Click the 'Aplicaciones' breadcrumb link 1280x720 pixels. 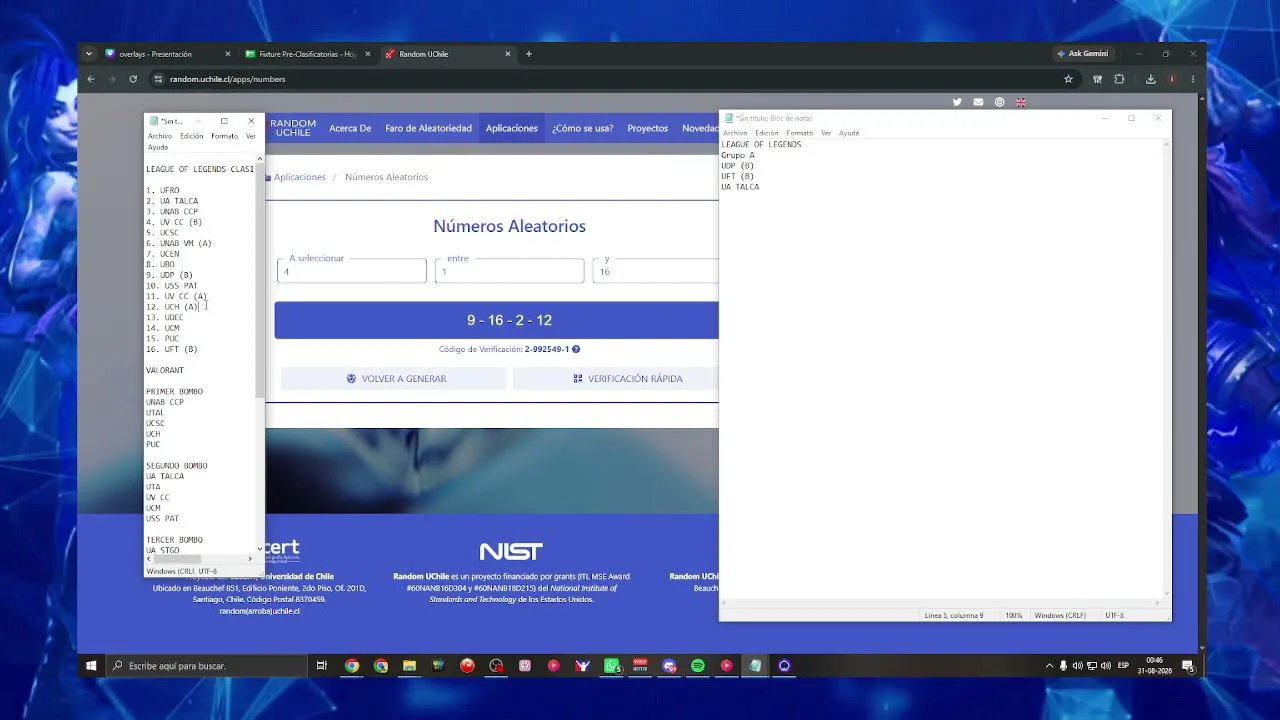coord(300,177)
